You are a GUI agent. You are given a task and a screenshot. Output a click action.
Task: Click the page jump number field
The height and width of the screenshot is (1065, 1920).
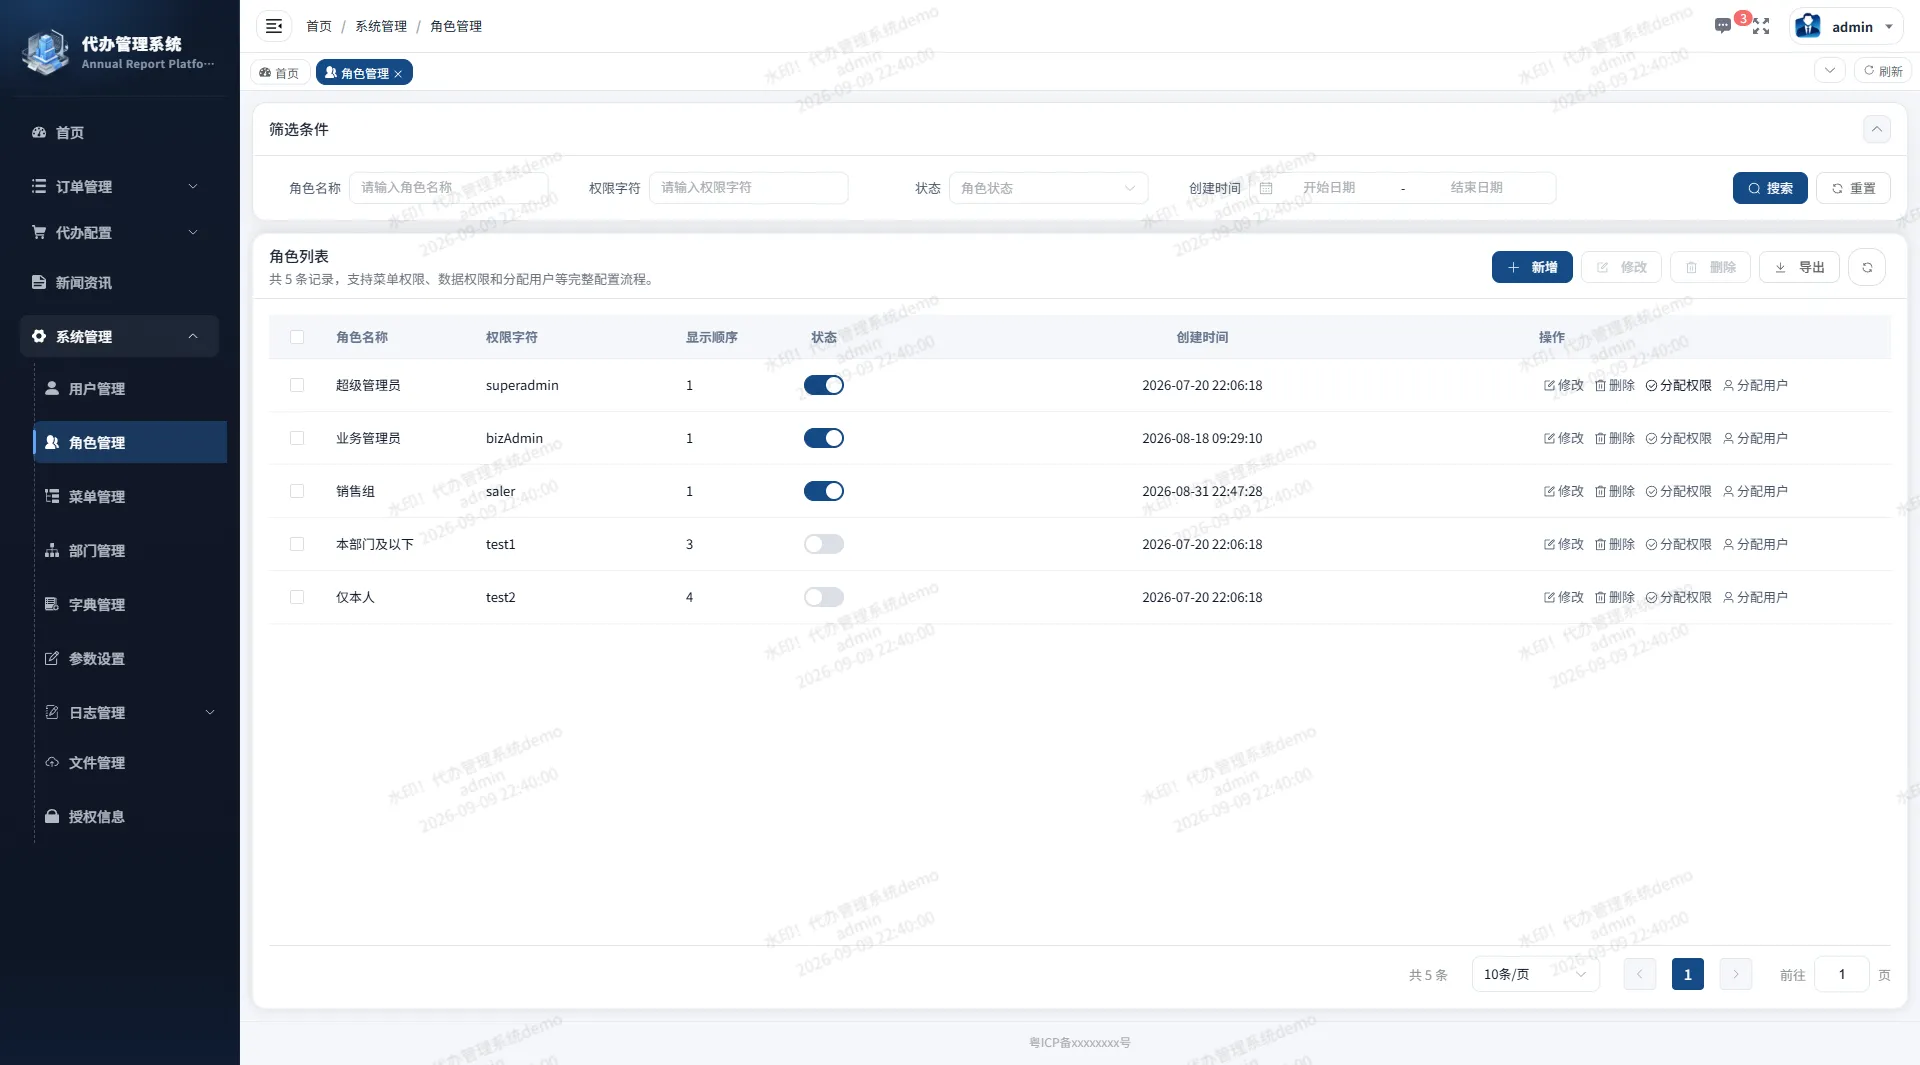[x=1841, y=975]
